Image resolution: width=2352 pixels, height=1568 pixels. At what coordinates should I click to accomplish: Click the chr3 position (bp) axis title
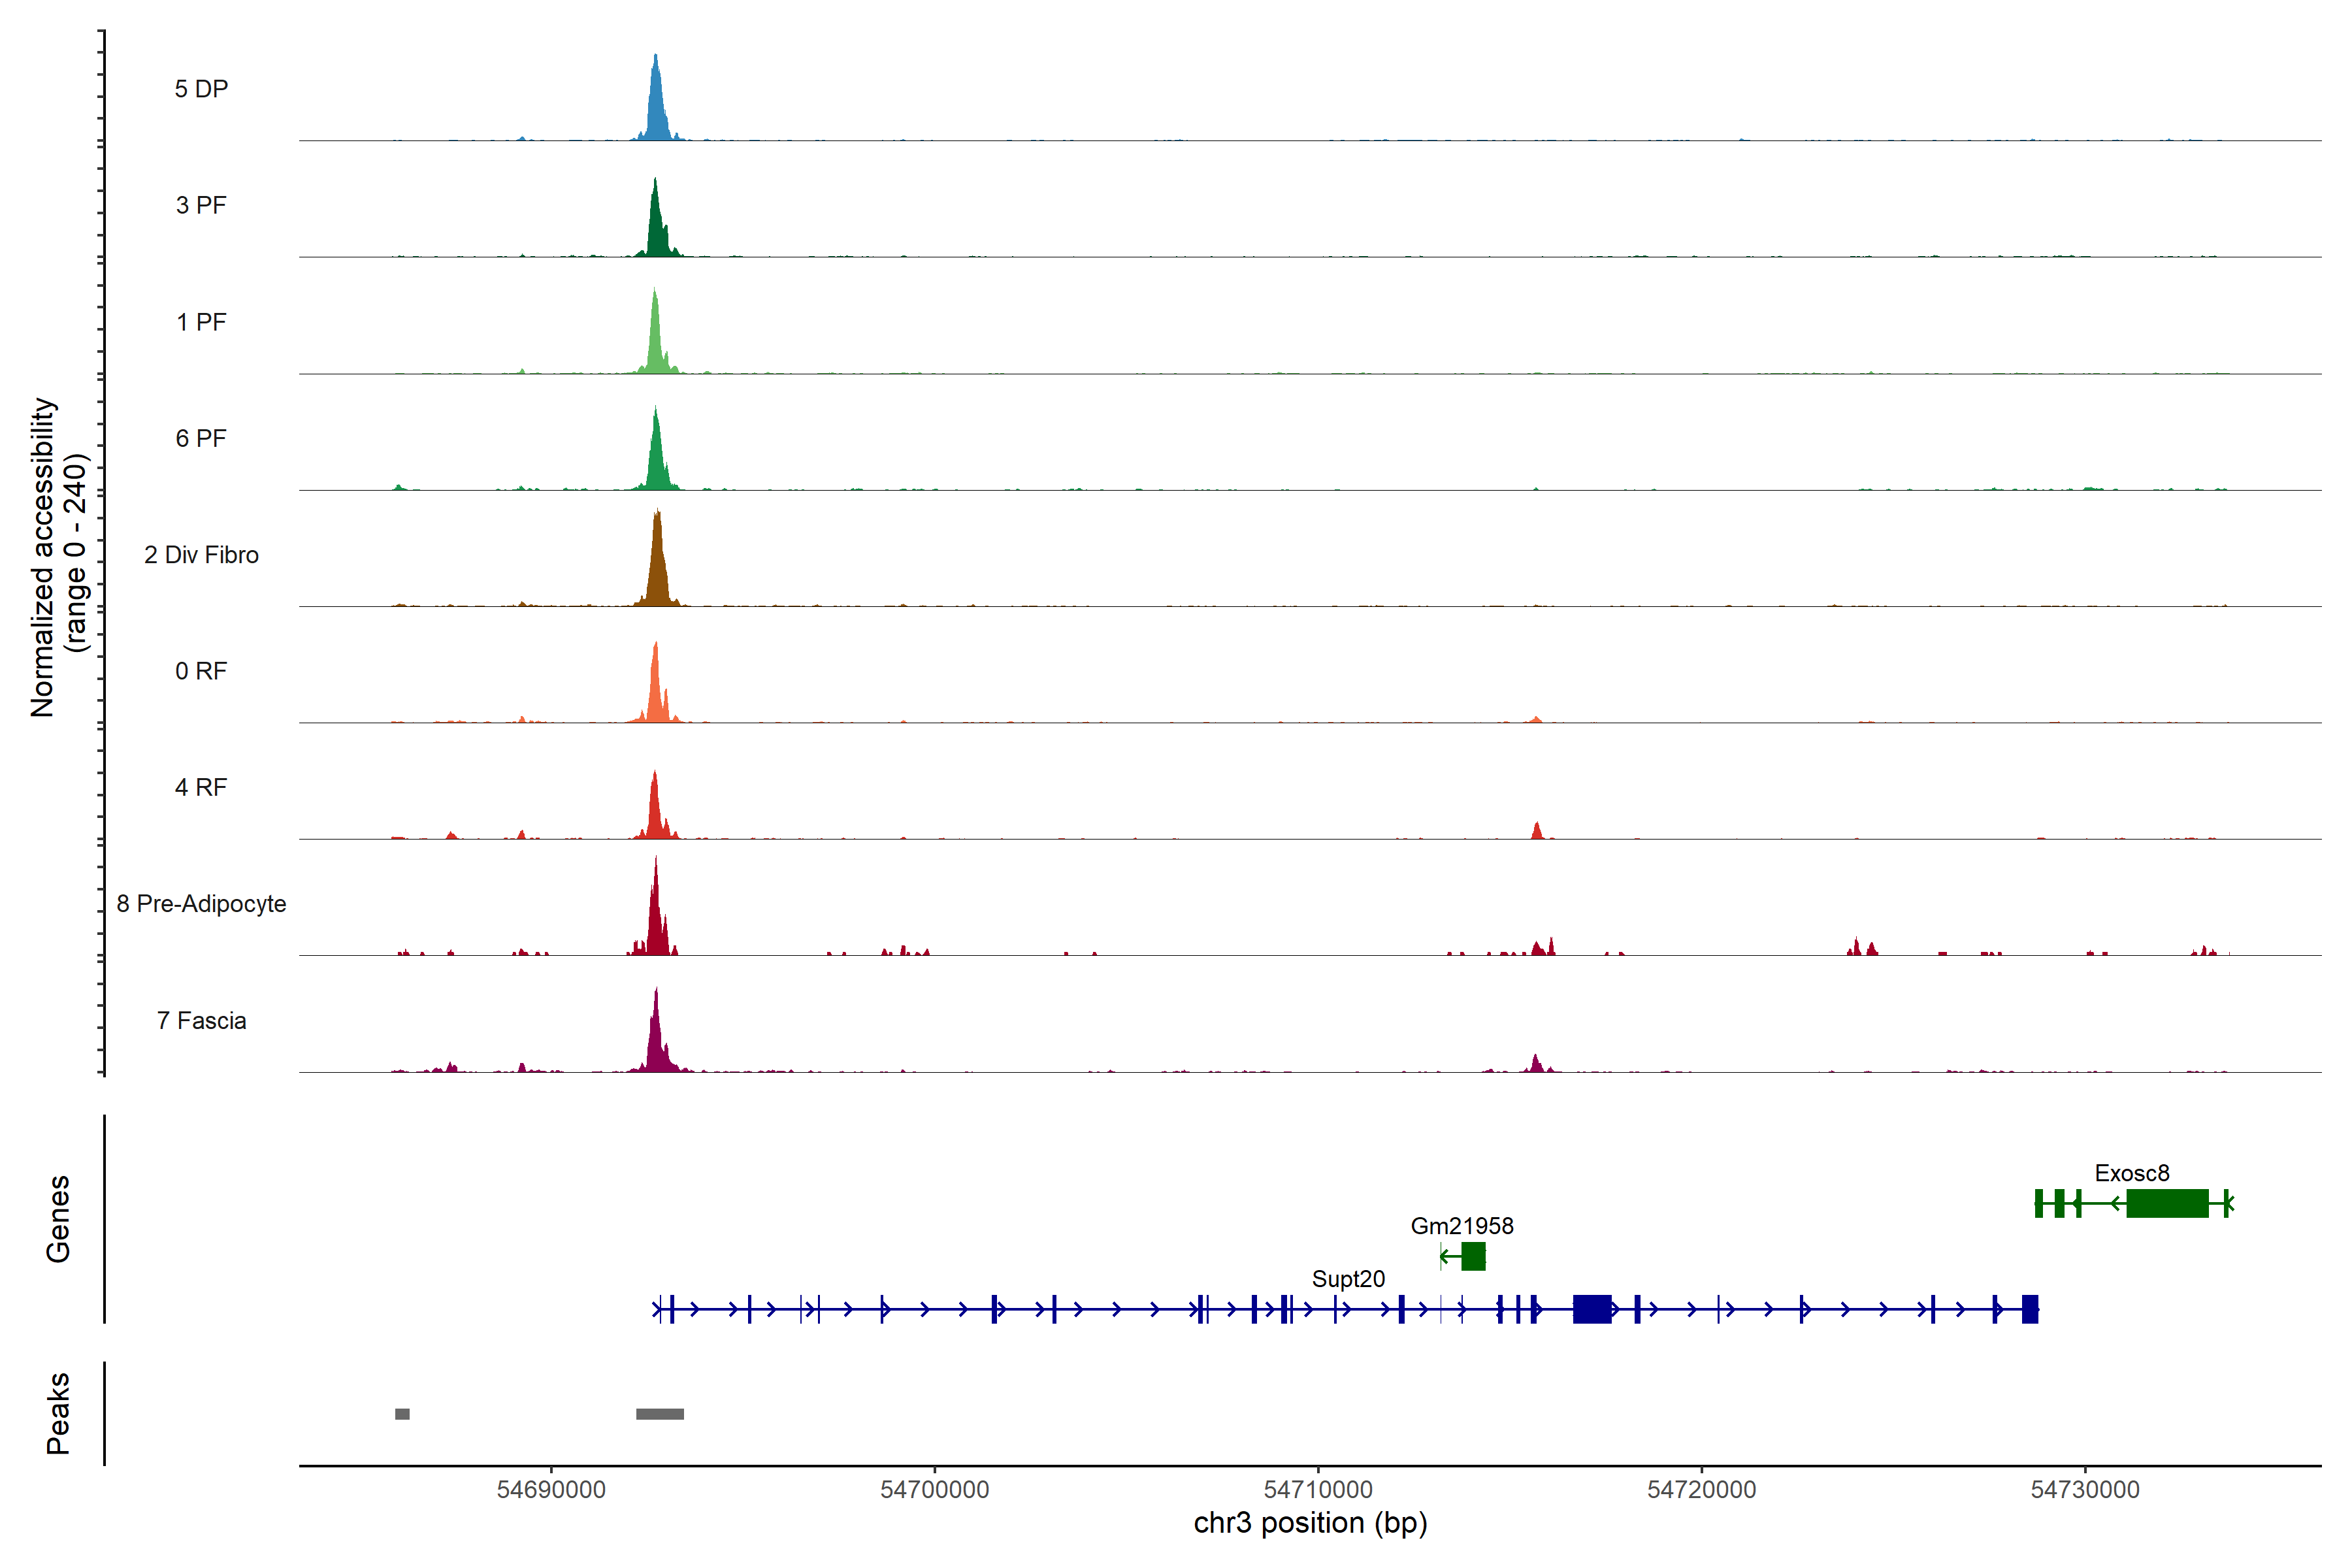click(1310, 1523)
